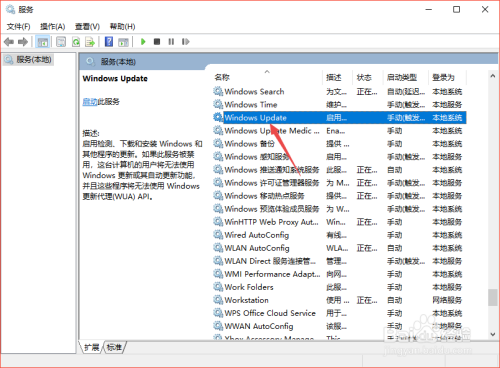500x368 pixels.
Task: Sort by the 描述 column header
Action: click(334, 77)
